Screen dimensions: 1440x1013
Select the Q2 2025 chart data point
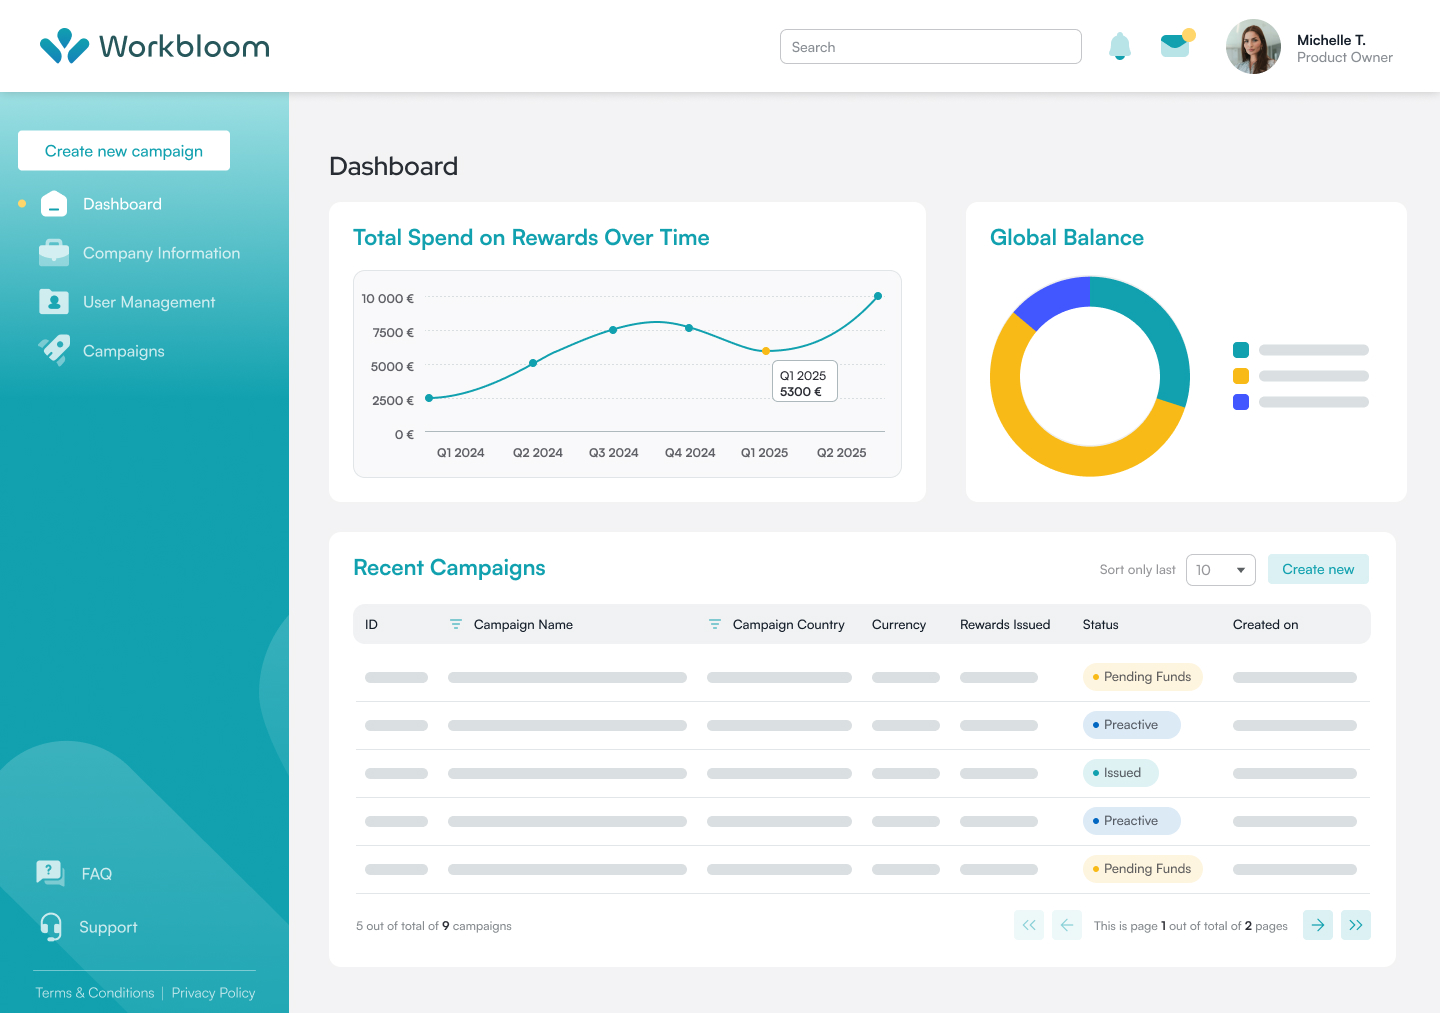point(878,296)
